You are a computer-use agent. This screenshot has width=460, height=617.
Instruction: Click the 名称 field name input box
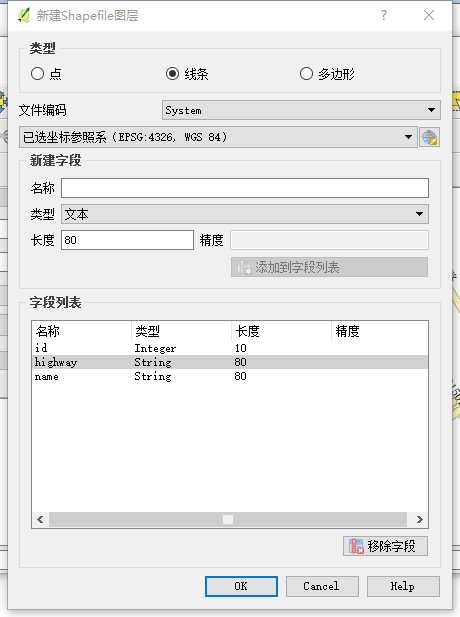(x=245, y=188)
